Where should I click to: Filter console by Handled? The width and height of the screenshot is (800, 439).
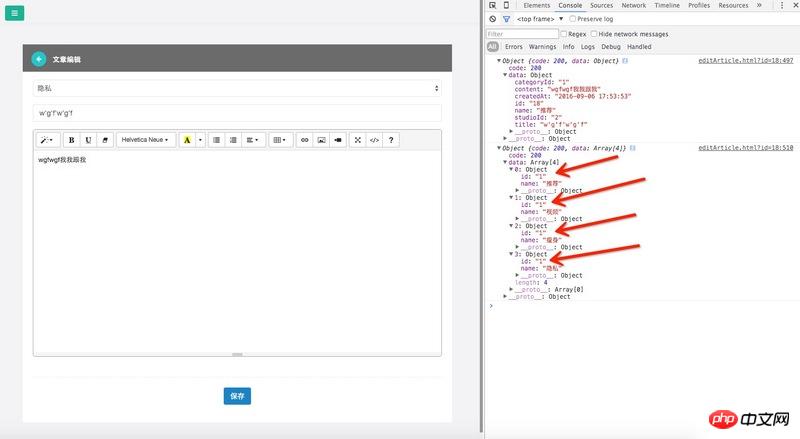click(x=639, y=46)
